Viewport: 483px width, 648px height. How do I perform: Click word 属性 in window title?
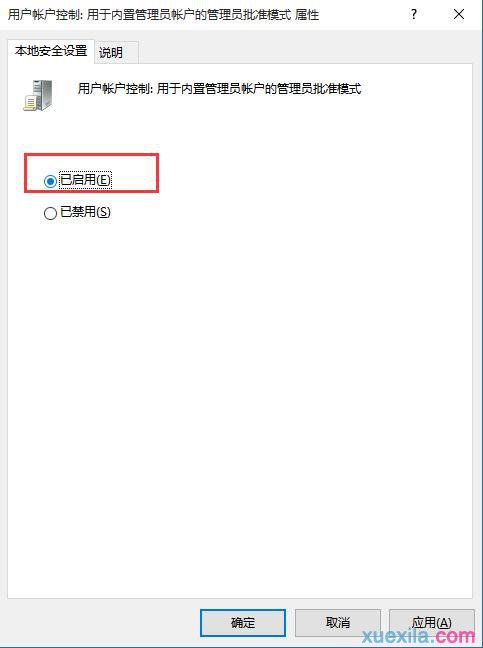[307, 15]
